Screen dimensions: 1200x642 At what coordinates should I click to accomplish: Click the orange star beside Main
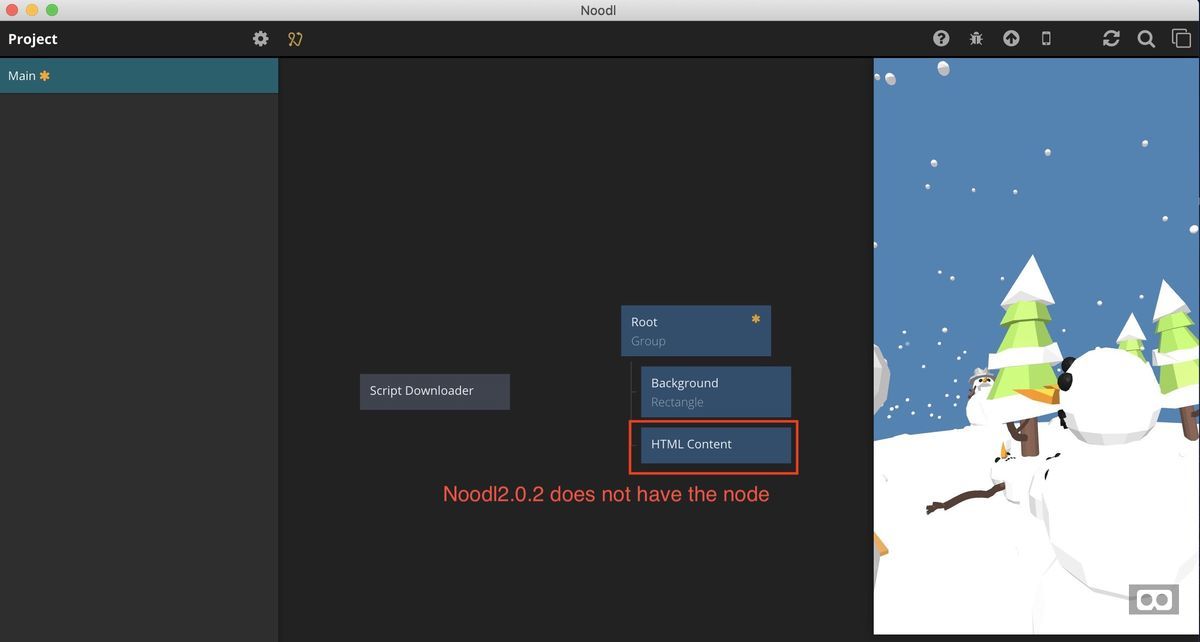point(44,76)
